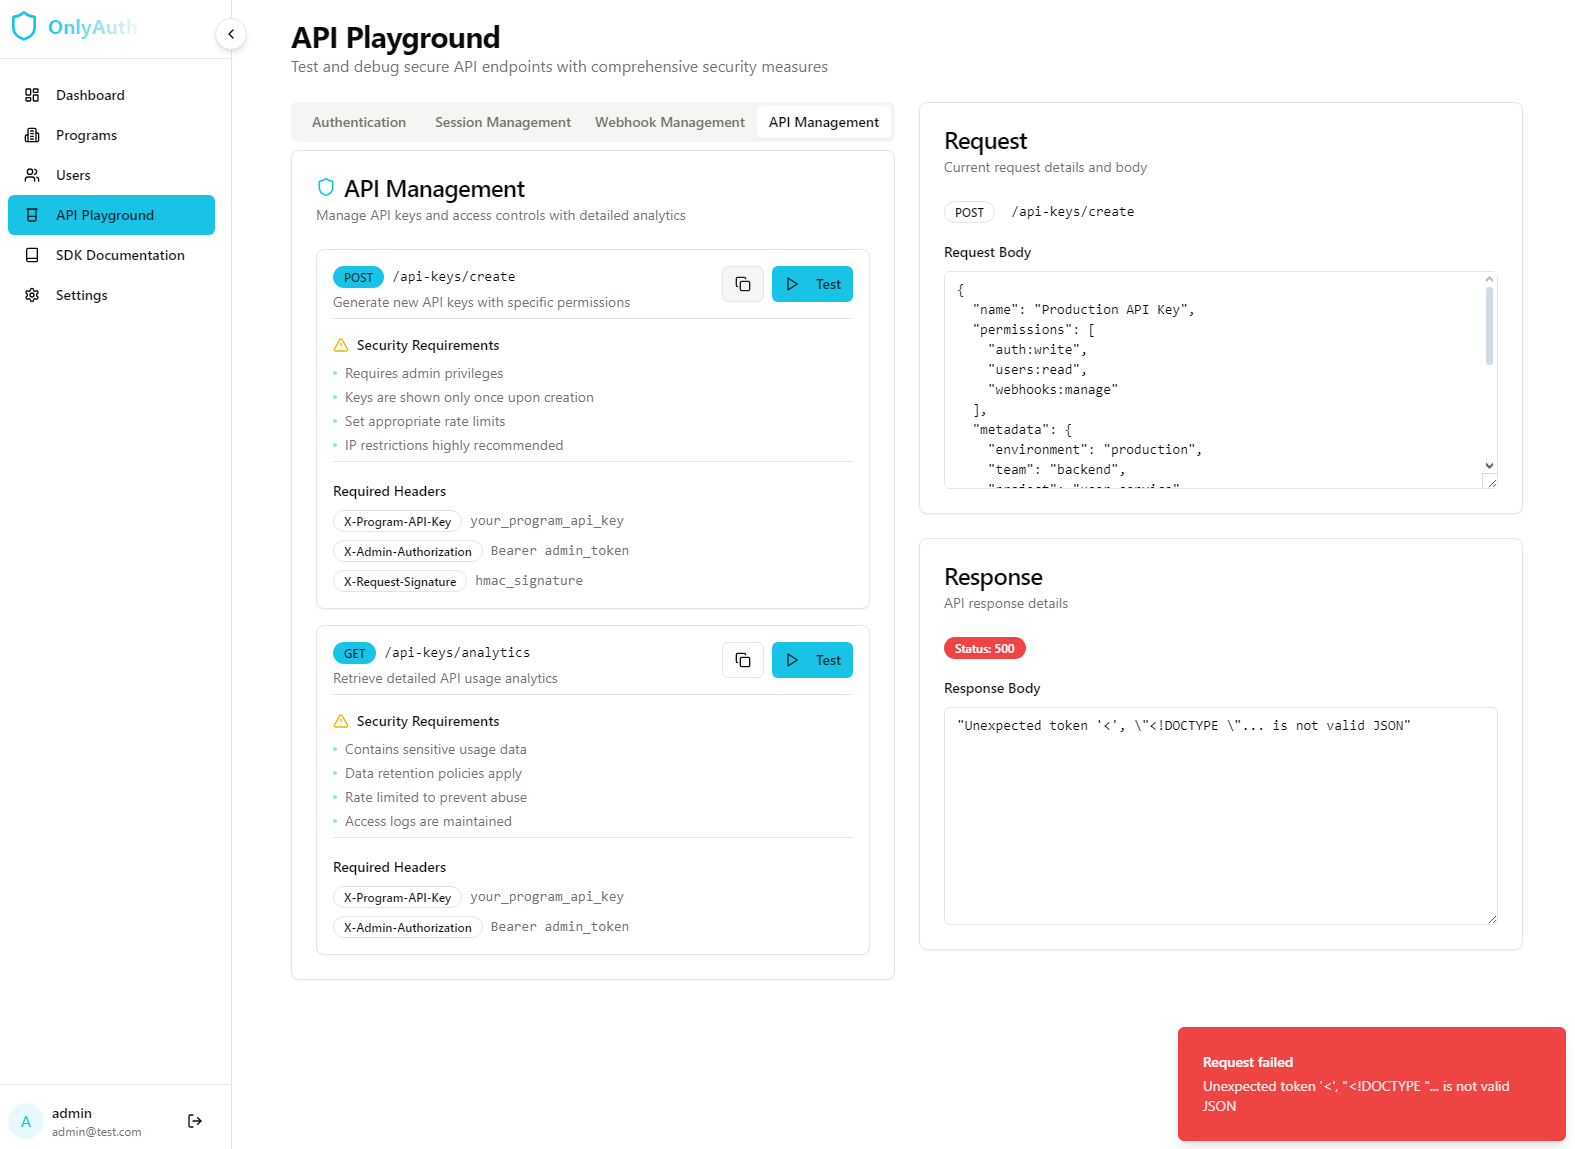Screen dimensions: 1575x1149
Task: Click the hmac_signature value
Action: (529, 581)
